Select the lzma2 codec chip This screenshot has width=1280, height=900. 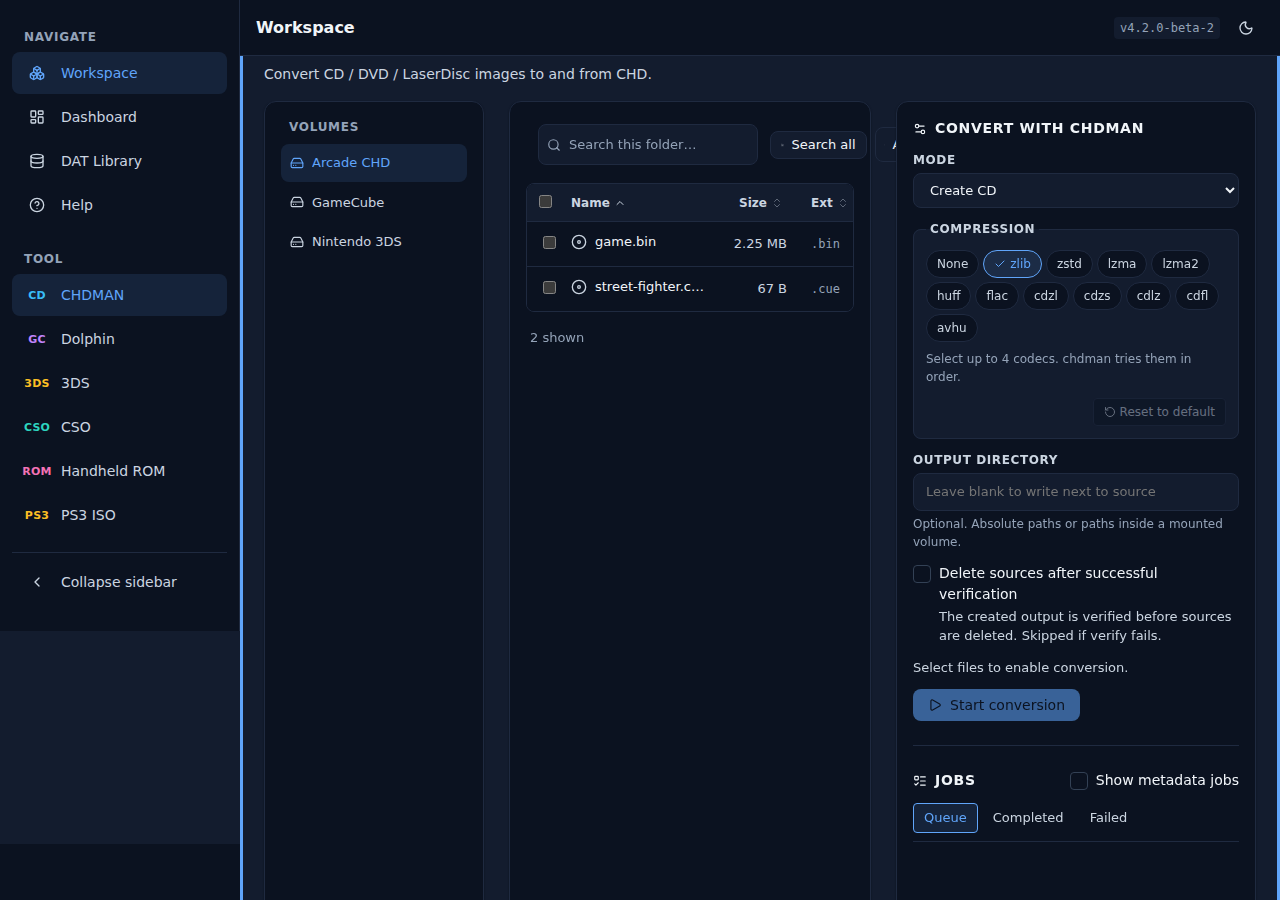click(1180, 264)
